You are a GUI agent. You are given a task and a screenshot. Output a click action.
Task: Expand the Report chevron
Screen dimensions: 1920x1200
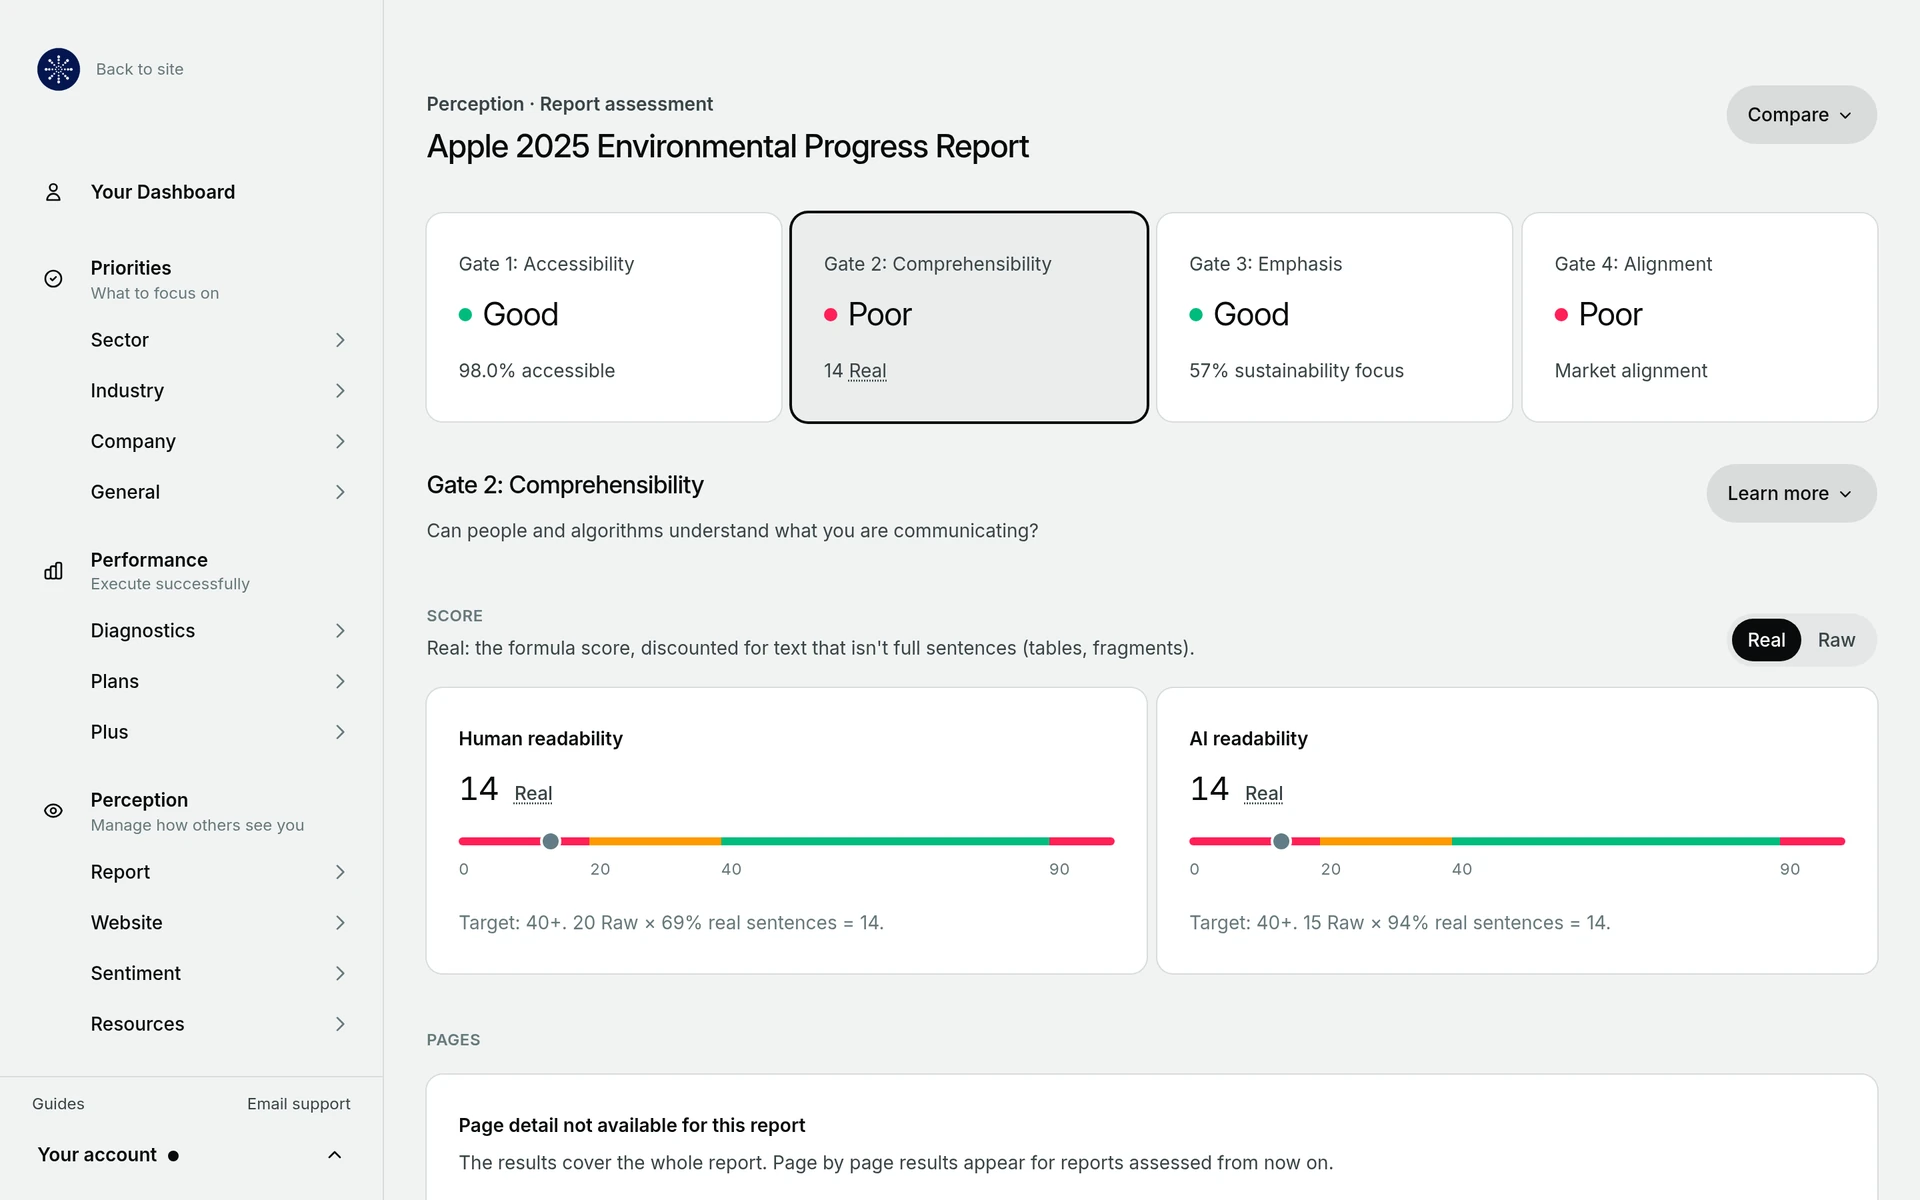[340, 872]
